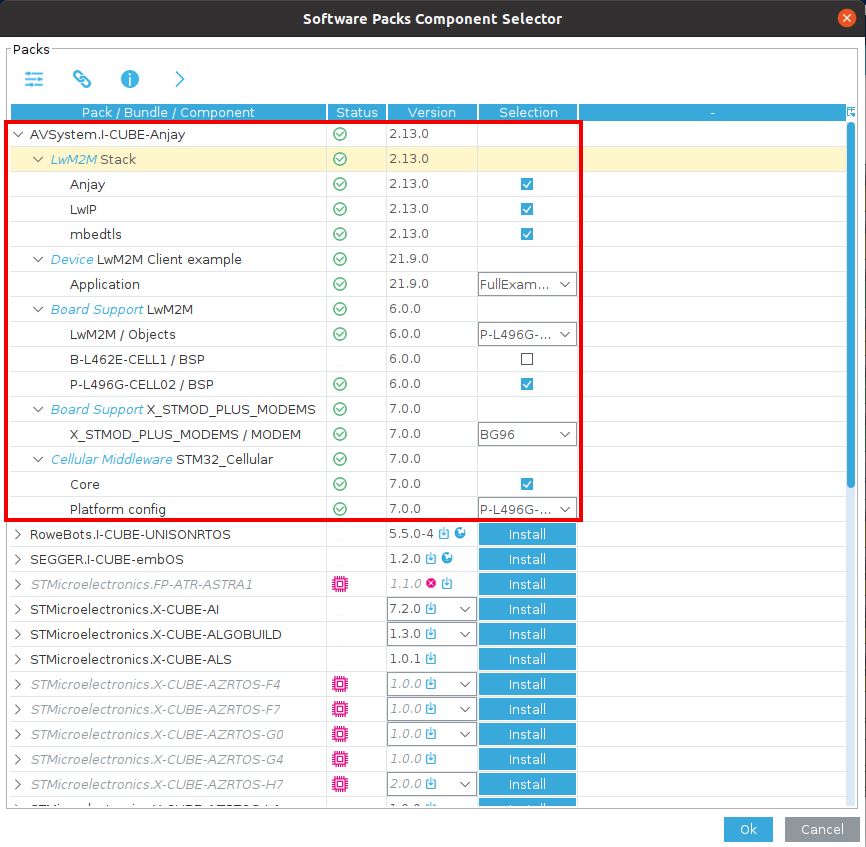866x847 pixels.
Task: Install the STMicroelectronics.X-CUBE-AI pack
Action: coord(527,610)
